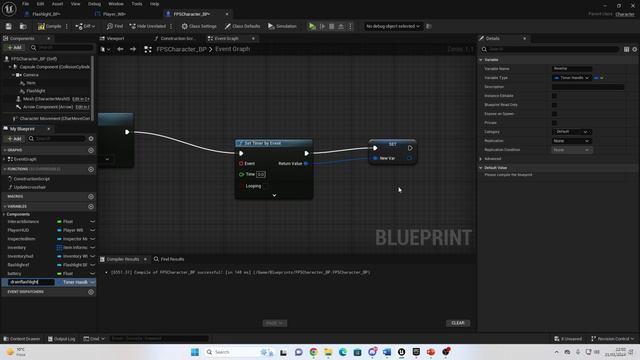Navigate forward in the graph history
Screen dimensions: 640x360
tap(133, 49)
